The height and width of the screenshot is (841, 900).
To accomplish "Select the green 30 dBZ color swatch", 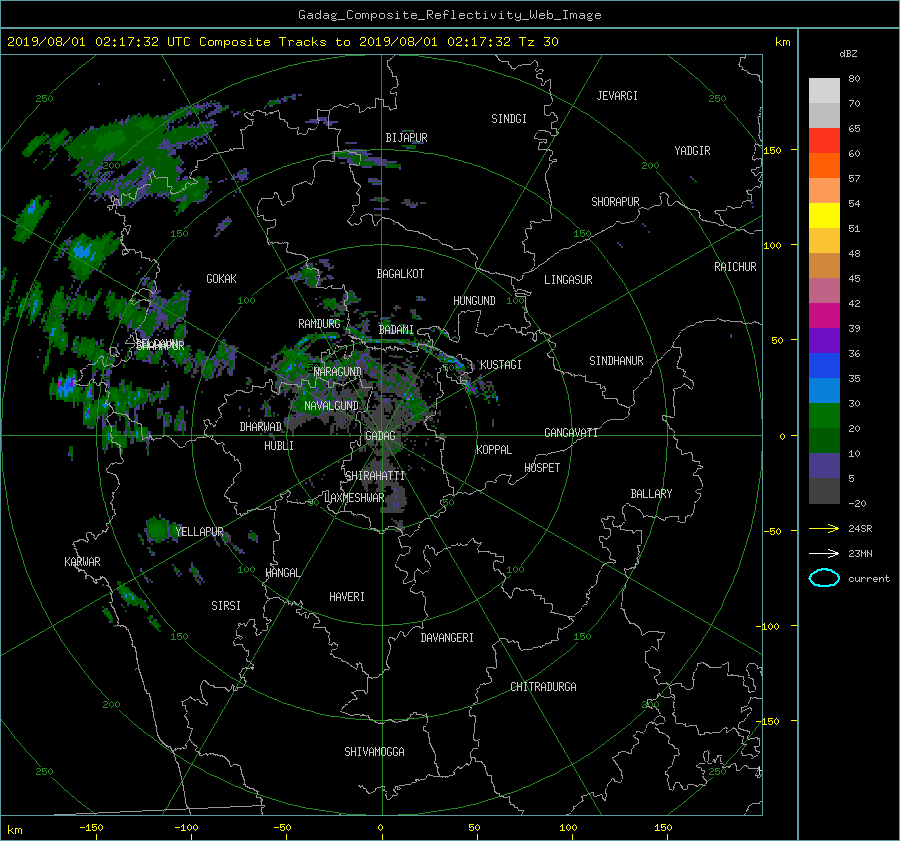I will tap(824, 416).
